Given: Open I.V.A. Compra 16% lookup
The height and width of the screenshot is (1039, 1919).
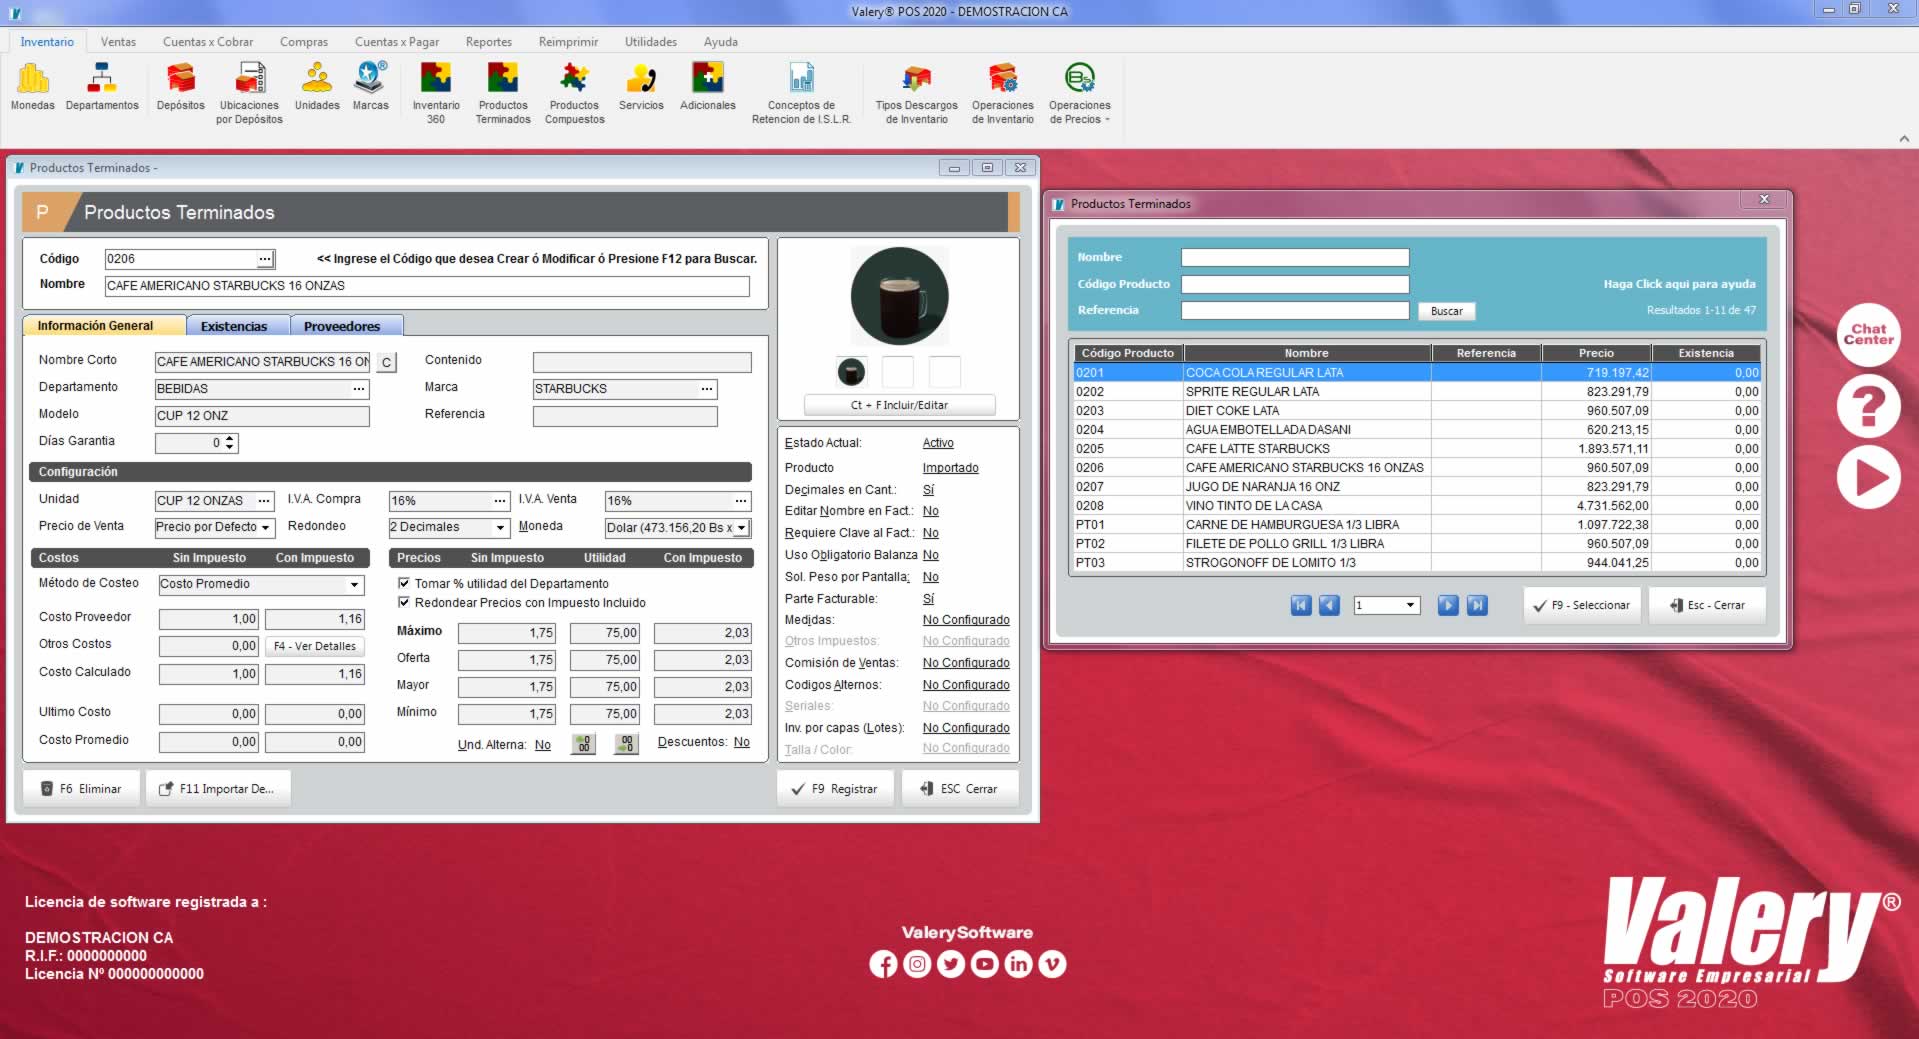Looking at the screenshot, I should [500, 501].
